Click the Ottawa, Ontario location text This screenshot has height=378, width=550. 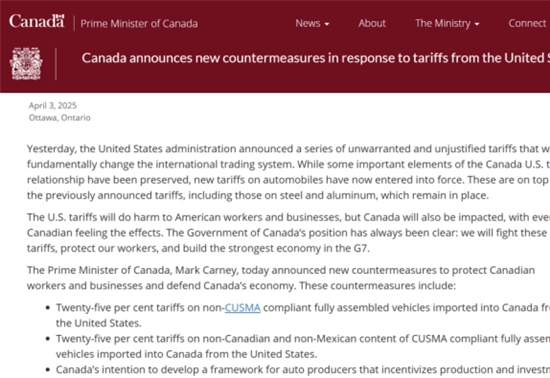60,117
